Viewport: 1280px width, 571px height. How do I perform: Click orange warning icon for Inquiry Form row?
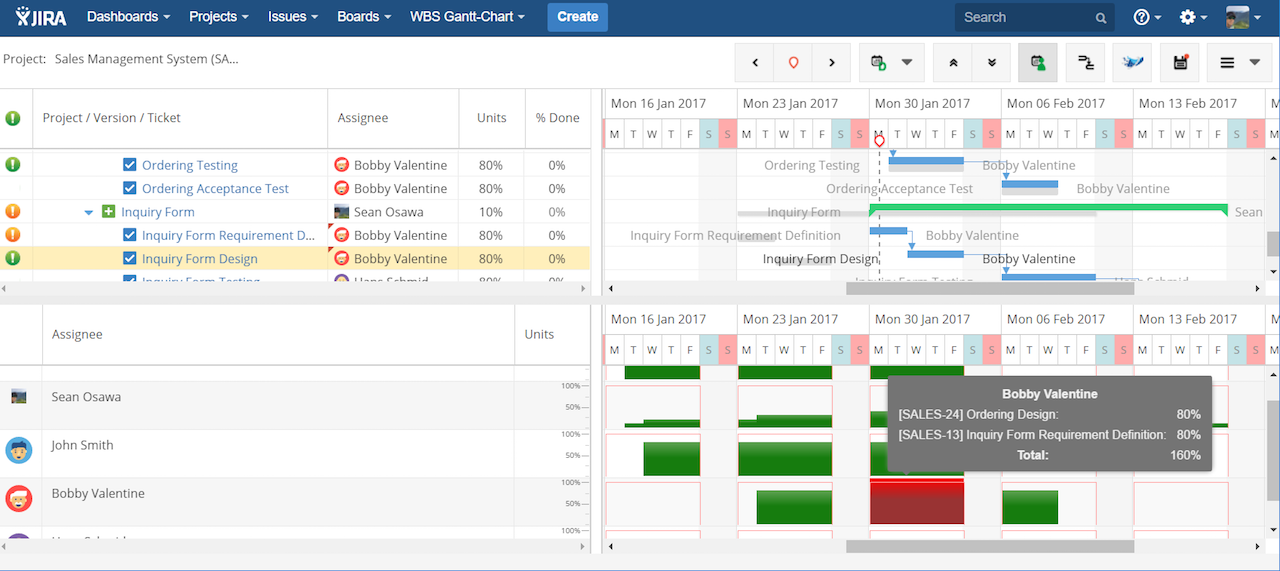click(13, 212)
